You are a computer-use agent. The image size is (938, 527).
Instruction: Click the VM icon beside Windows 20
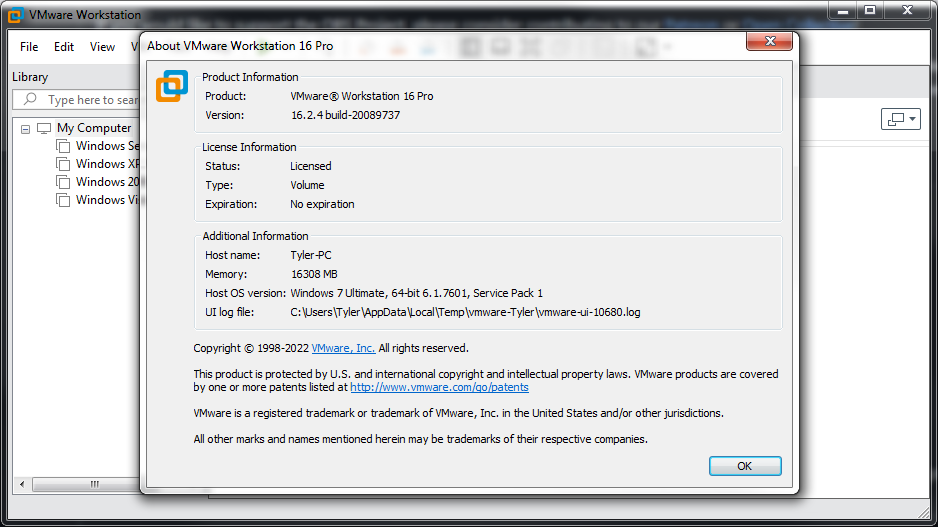(x=63, y=182)
